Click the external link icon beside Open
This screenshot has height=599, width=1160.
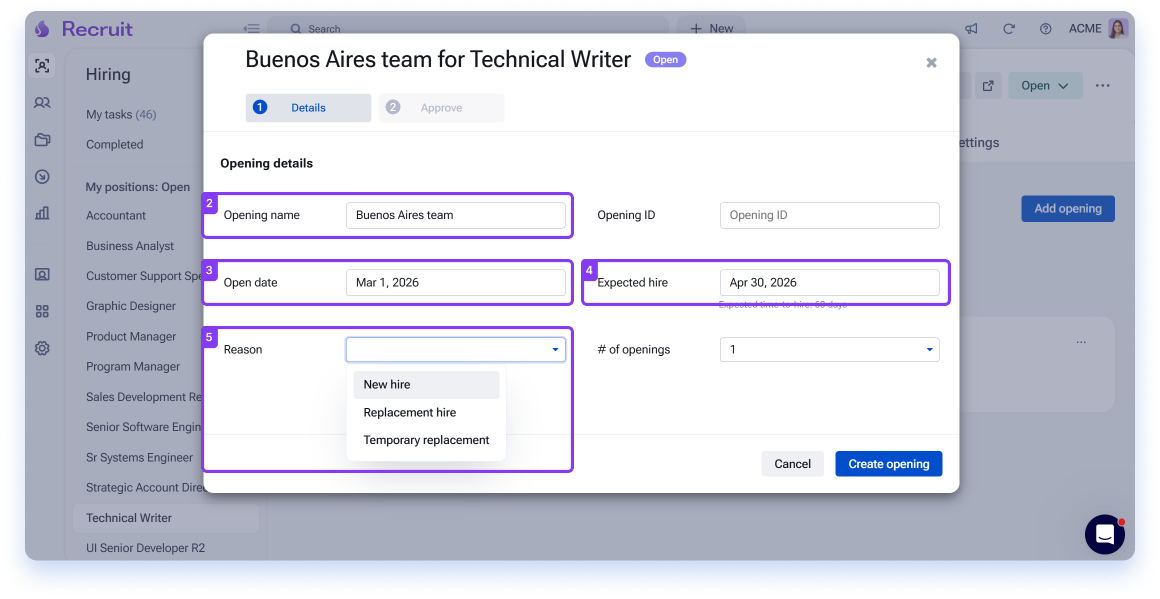point(988,86)
